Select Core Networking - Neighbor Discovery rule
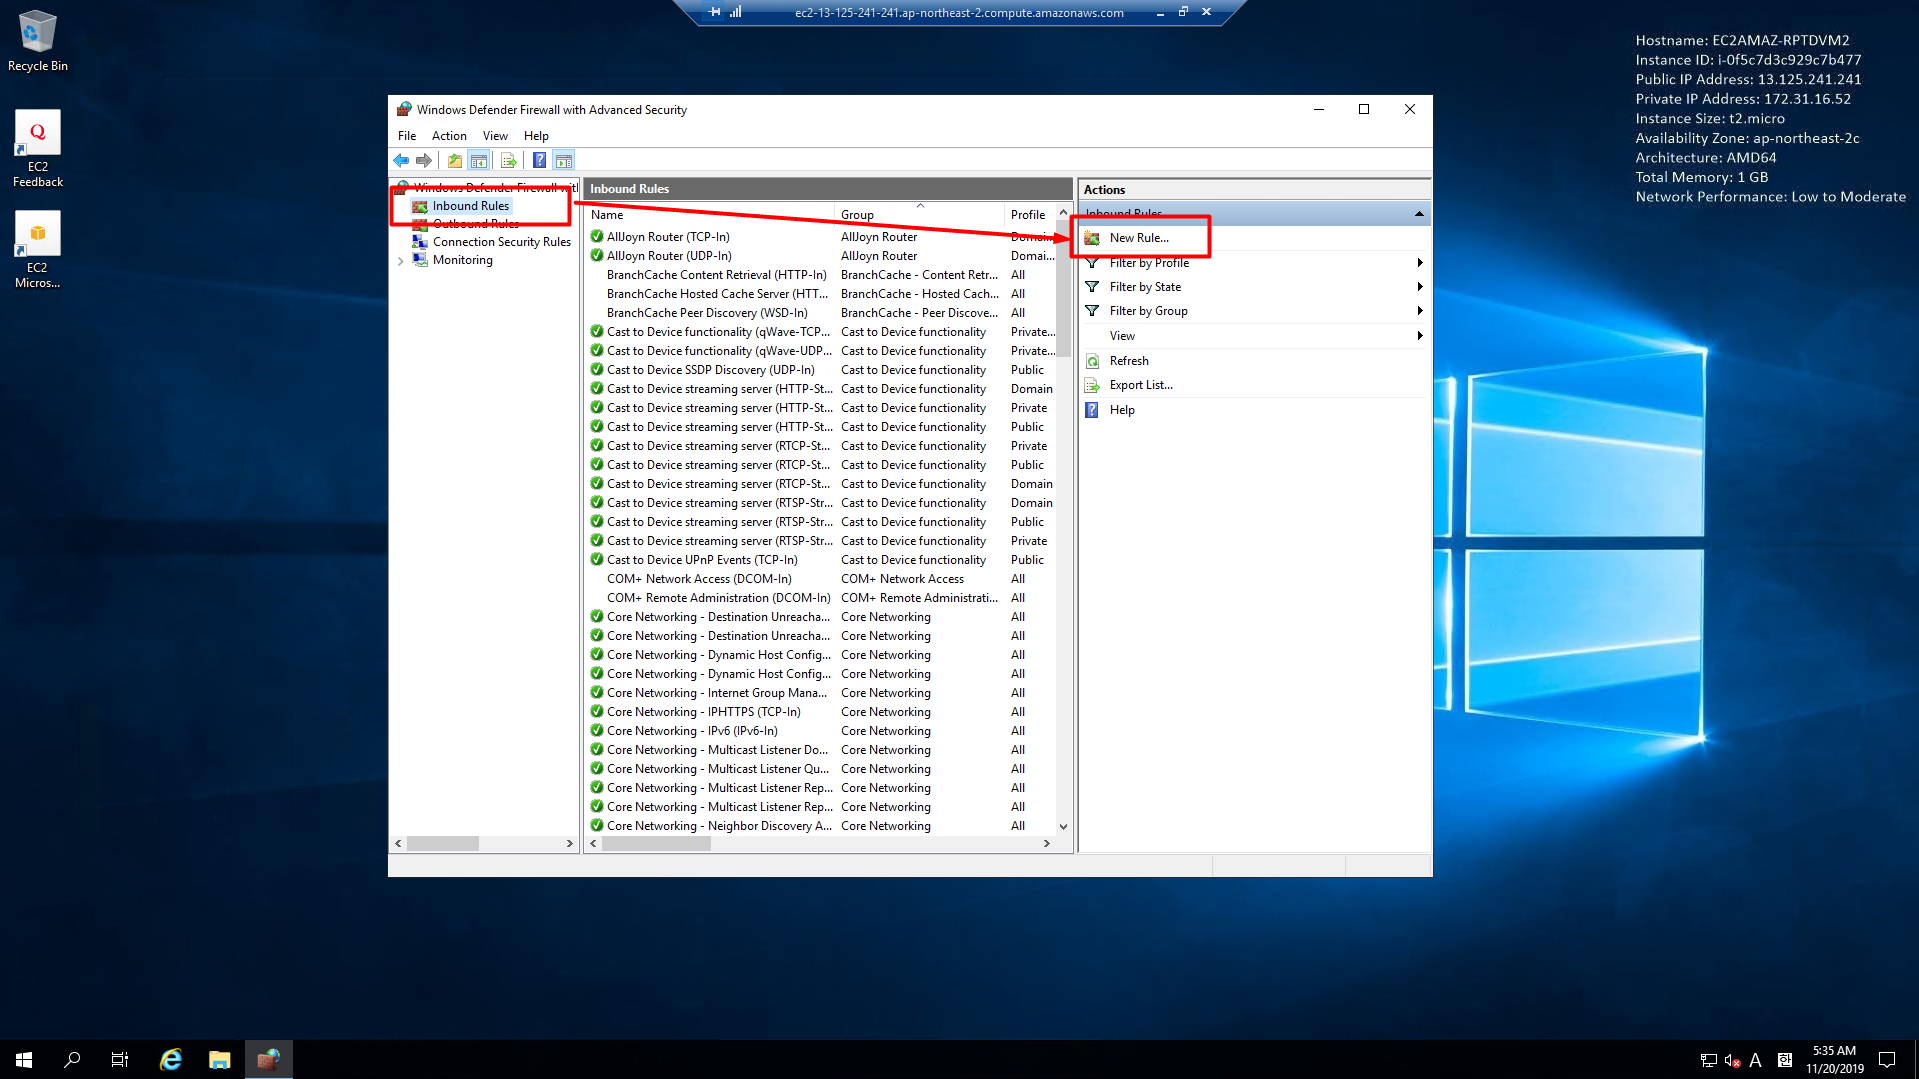Image resolution: width=1919 pixels, height=1079 pixels. click(x=719, y=826)
